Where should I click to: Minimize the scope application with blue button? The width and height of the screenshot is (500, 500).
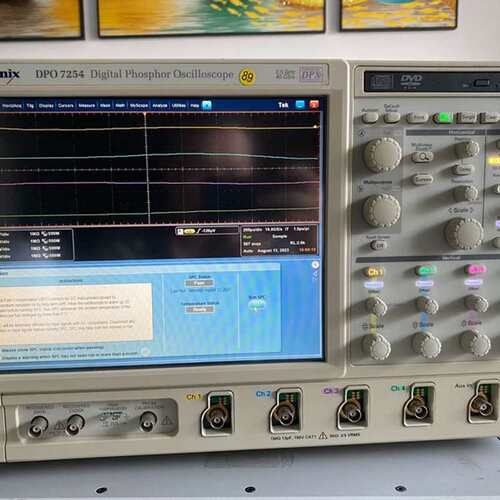click(x=300, y=105)
